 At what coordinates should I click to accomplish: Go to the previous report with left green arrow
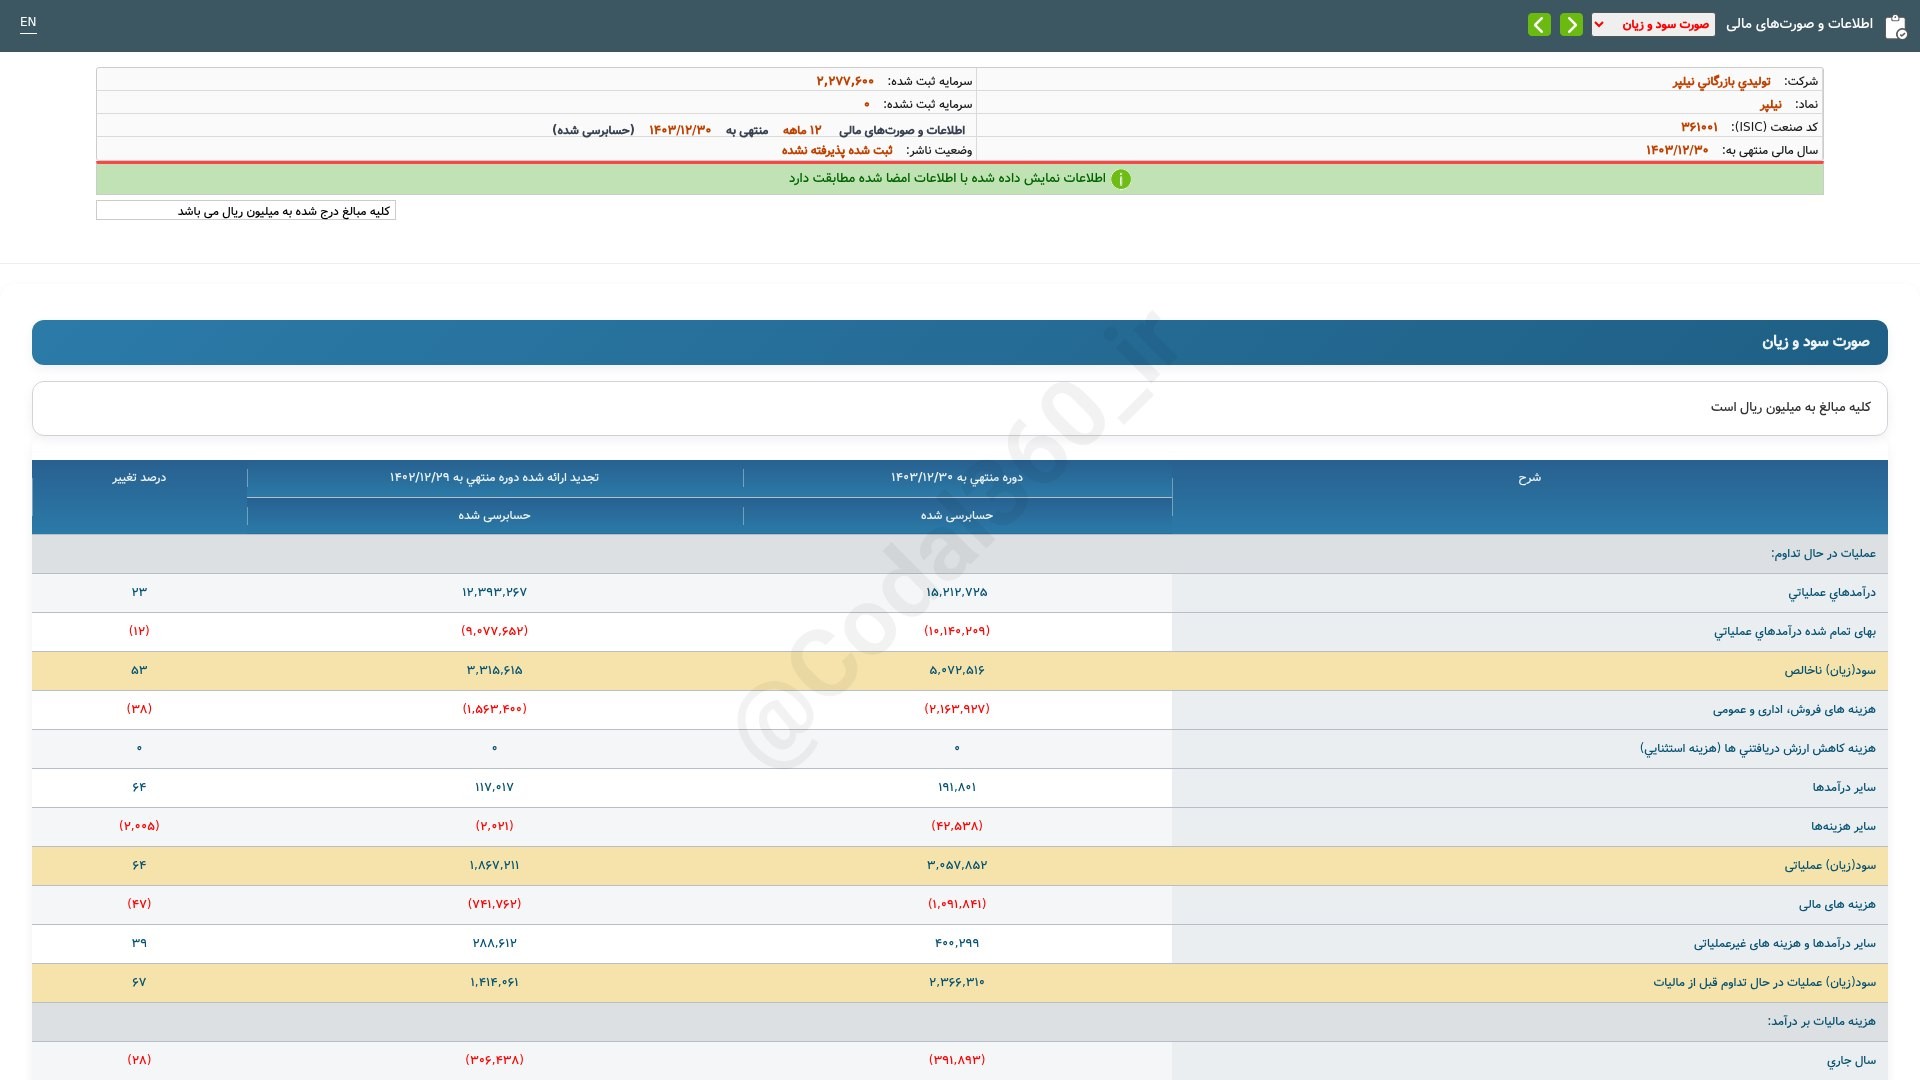(x=1539, y=24)
